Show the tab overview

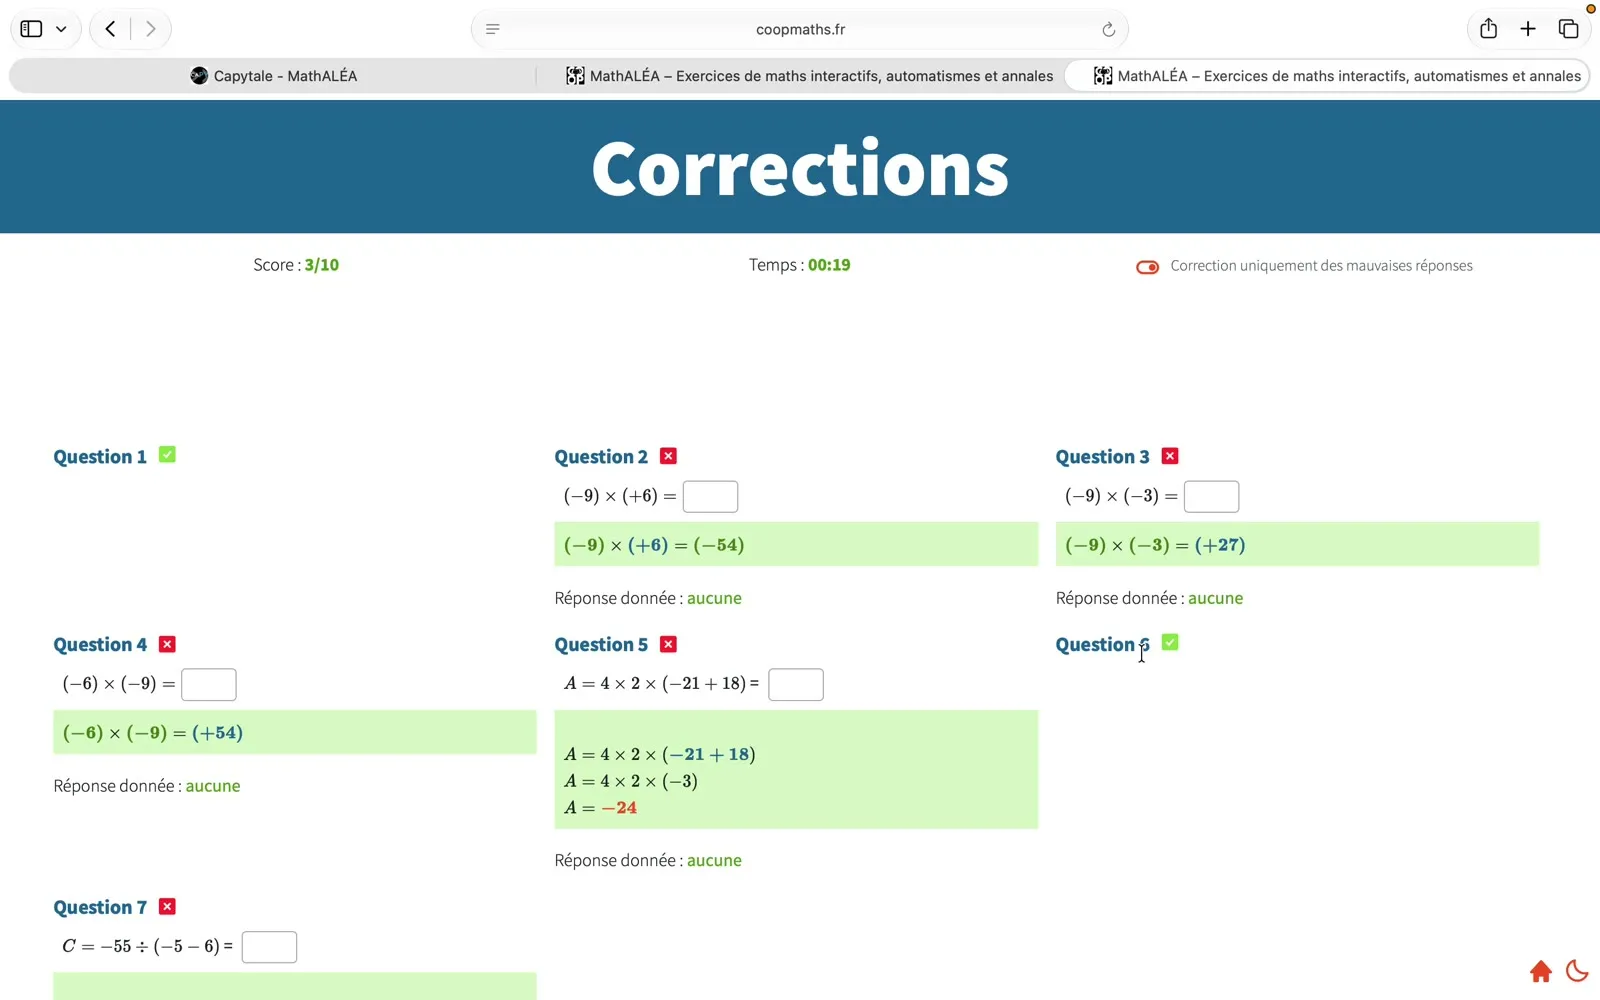pos(1568,29)
